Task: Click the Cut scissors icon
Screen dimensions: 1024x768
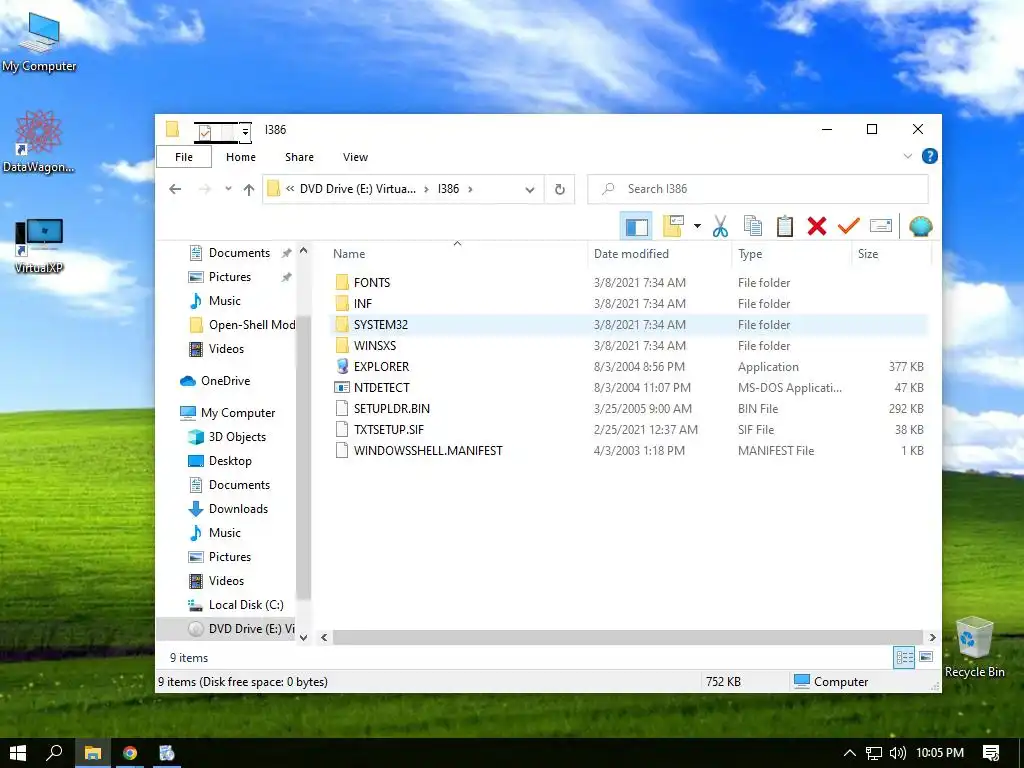Action: coord(720,227)
